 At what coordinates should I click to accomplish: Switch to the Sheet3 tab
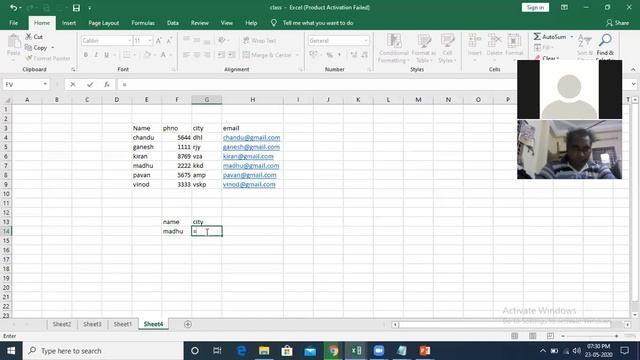point(92,324)
